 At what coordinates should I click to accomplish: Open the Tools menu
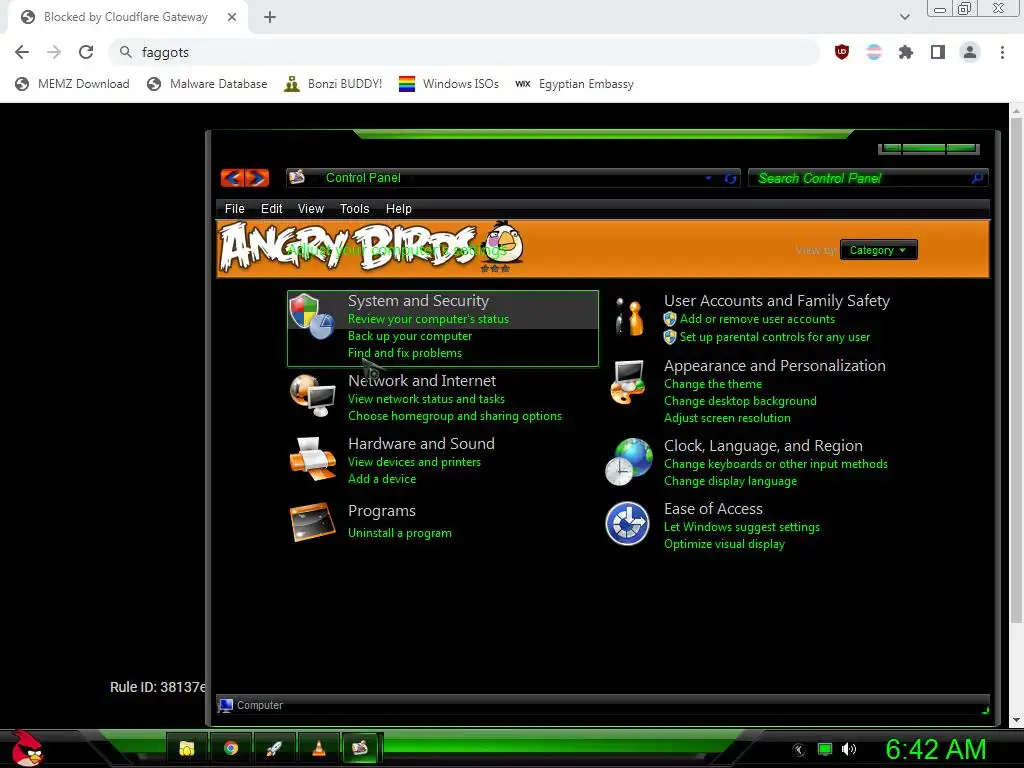[355, 208]
